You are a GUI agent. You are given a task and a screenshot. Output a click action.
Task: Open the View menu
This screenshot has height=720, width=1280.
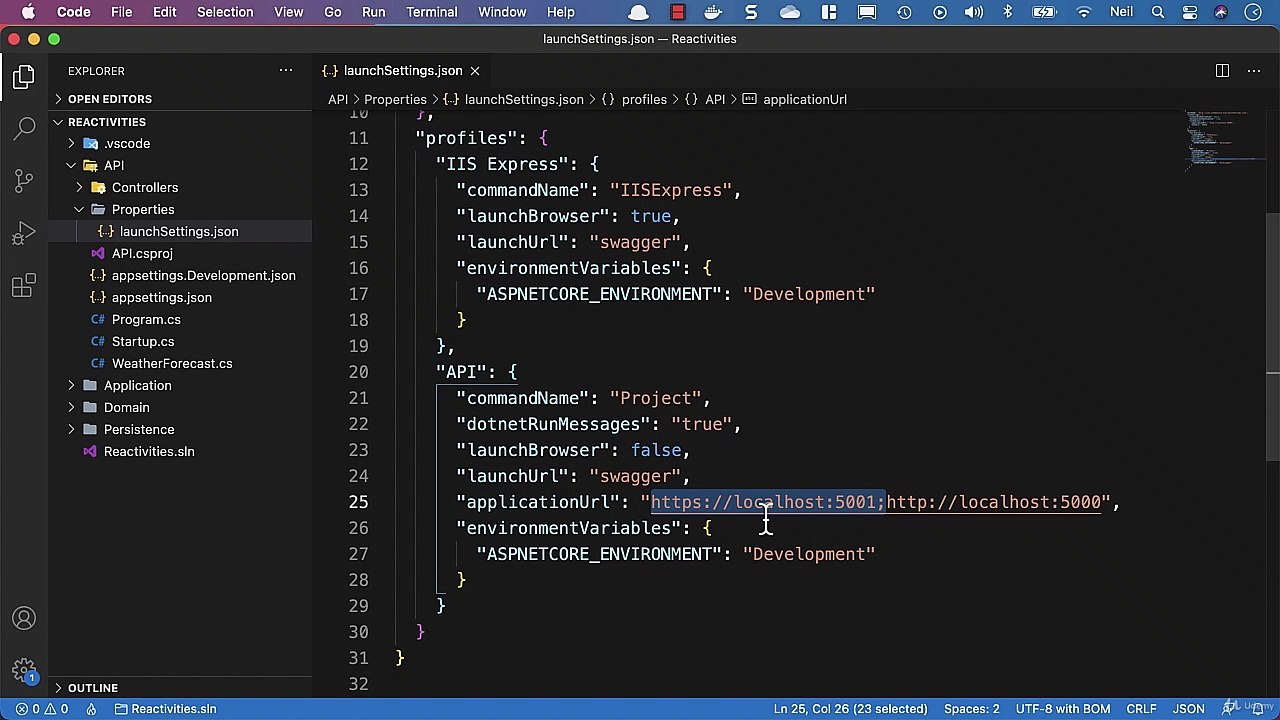click(288, 12)
